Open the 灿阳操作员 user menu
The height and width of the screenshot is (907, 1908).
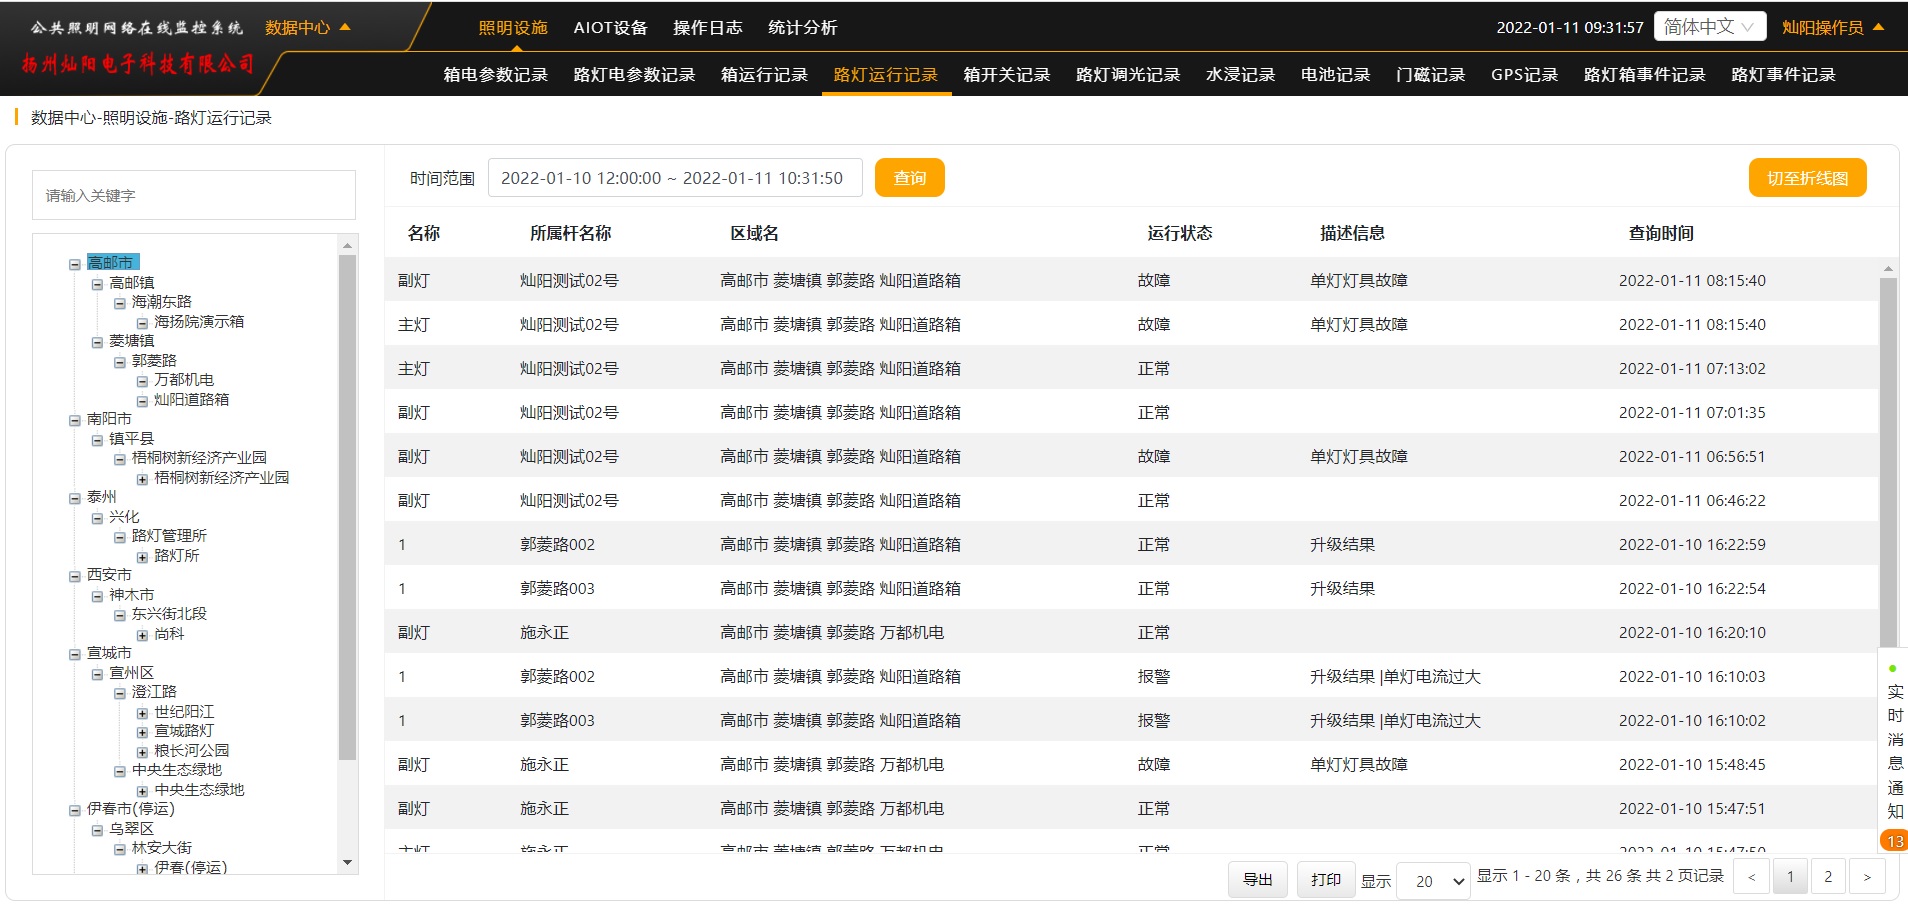coord(1832,27)
